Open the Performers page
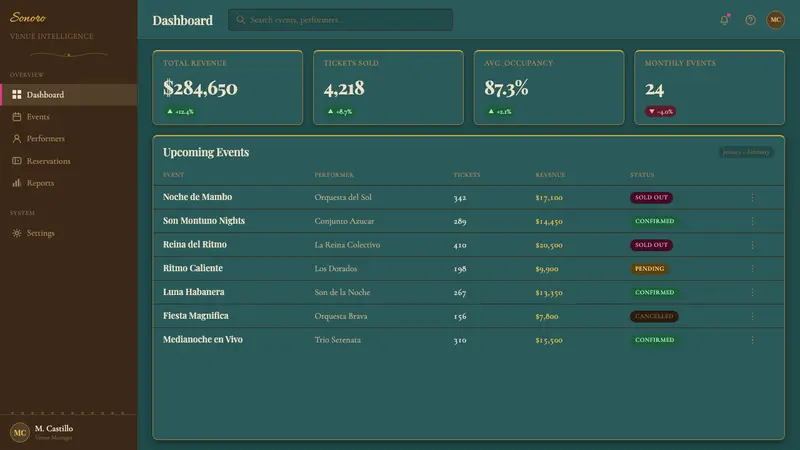Image resolution: width=800 pixels, height=450 pixels. tap(69, 139)
